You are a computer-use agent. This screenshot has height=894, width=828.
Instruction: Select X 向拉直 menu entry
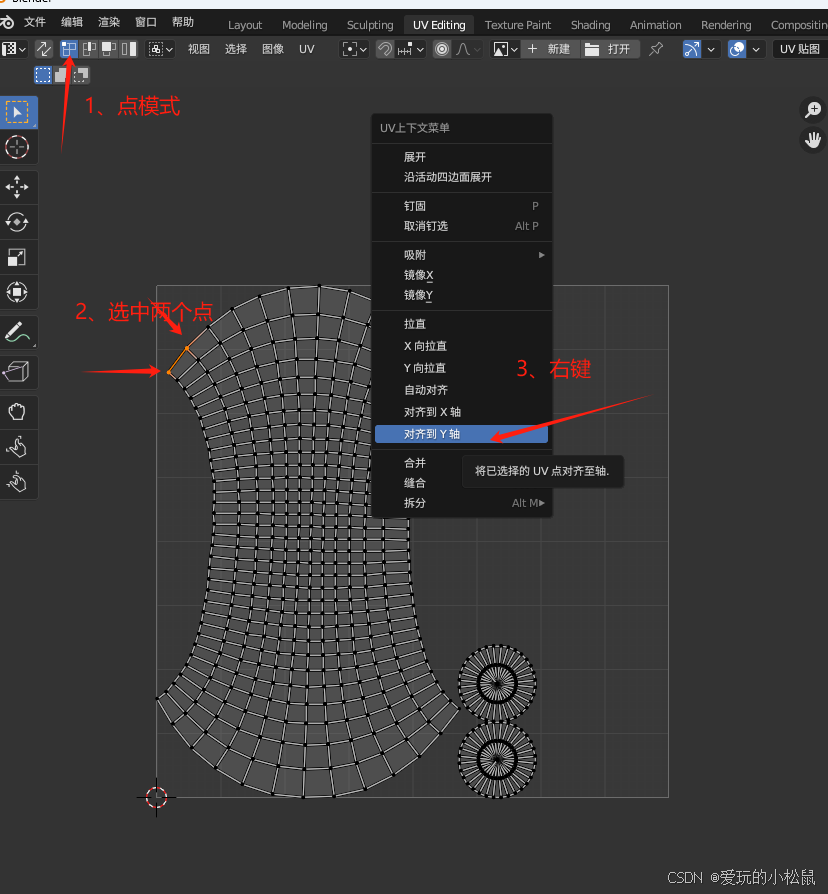(461, 346)
